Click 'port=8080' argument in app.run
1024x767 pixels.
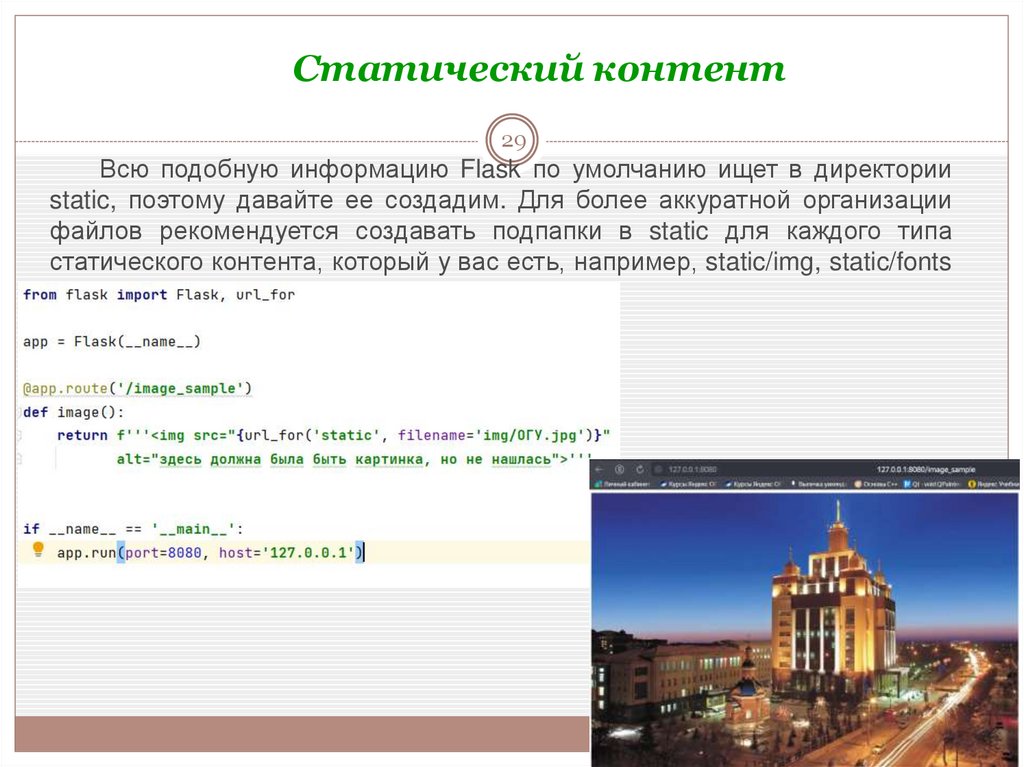coord(163,553)
